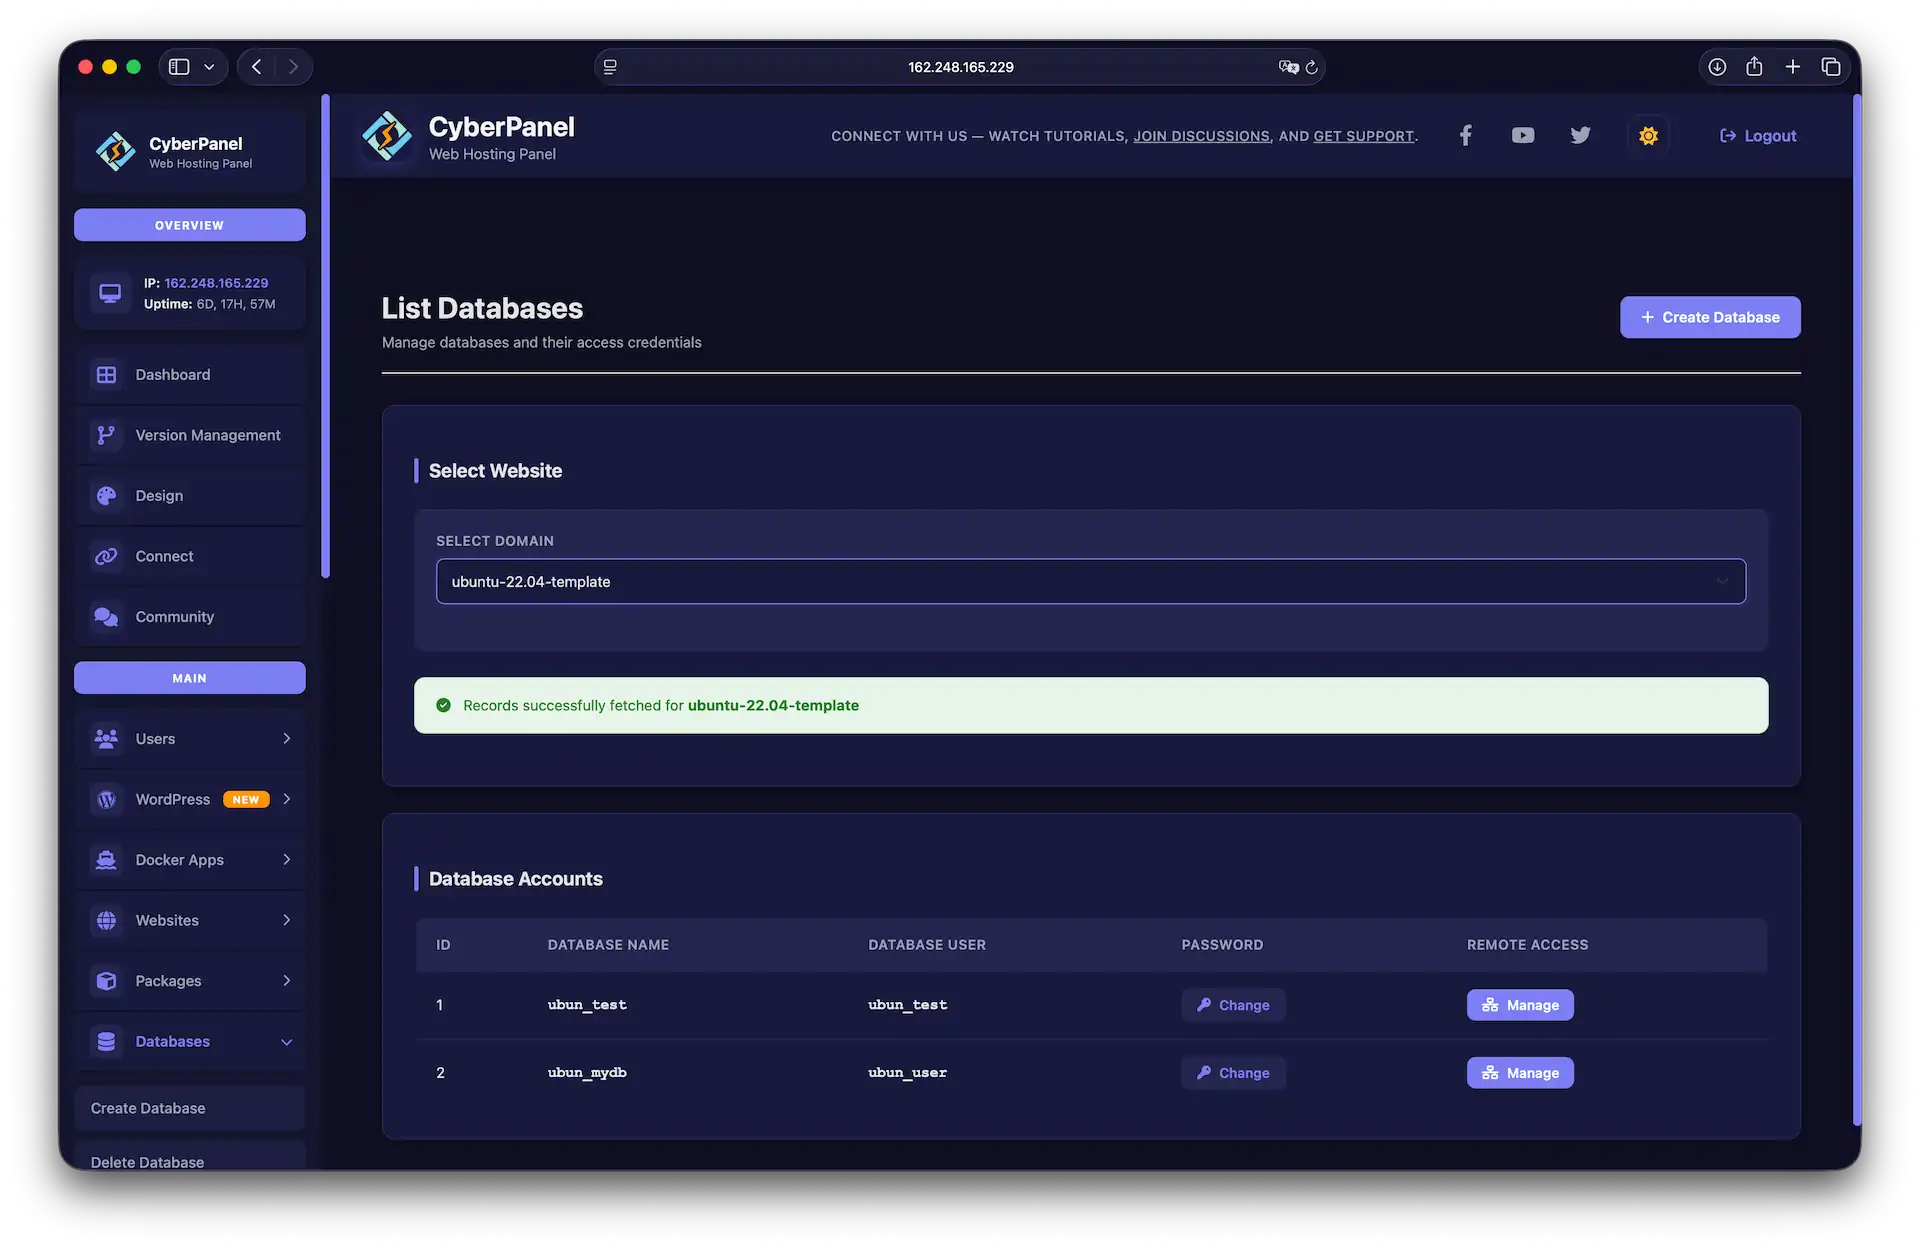This screenshot has height=1248, width=1920.
Task: Manage remote access for ubun_mydb
Action: [1519, 1073]
